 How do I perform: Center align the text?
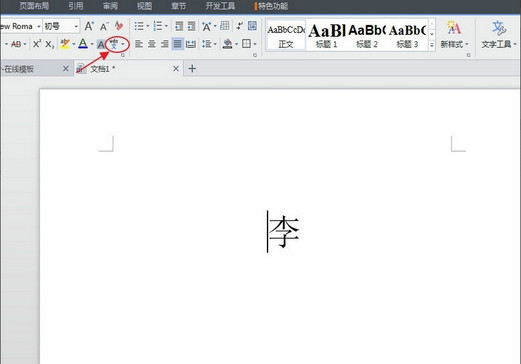(x=152, y=44)
